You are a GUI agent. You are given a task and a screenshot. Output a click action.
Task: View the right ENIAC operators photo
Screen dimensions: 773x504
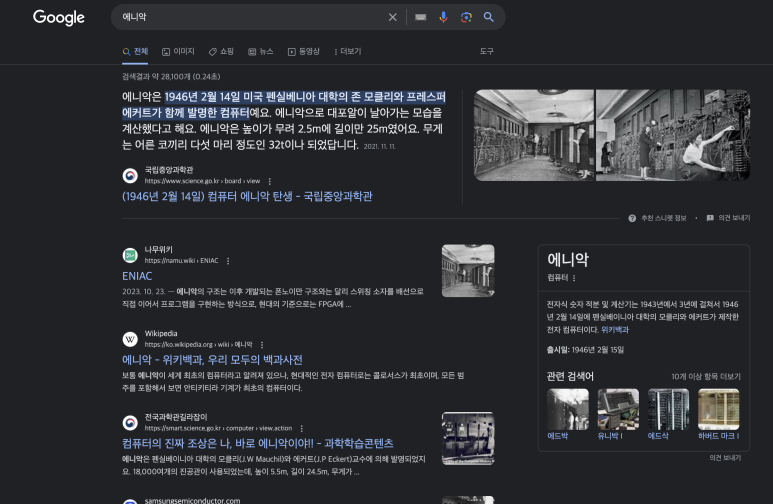tap(673, 135)
